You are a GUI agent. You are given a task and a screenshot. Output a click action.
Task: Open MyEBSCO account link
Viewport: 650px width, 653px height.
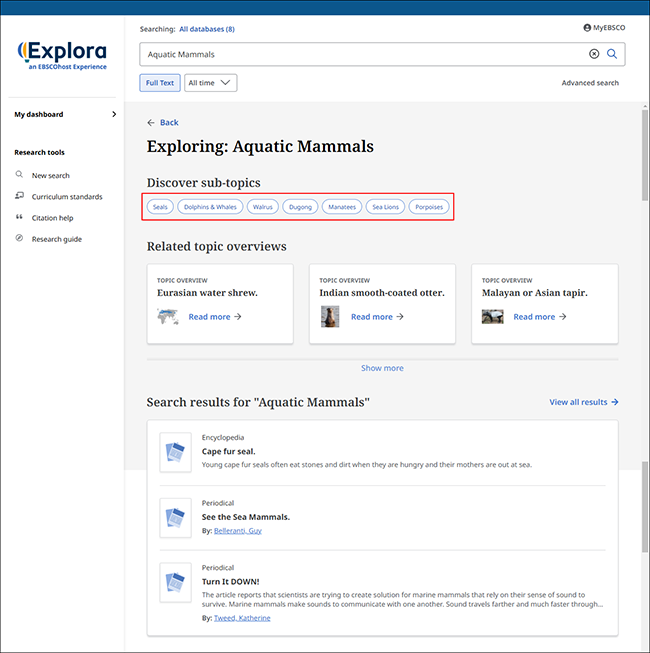pyautogui.click(x=604, y=27)
